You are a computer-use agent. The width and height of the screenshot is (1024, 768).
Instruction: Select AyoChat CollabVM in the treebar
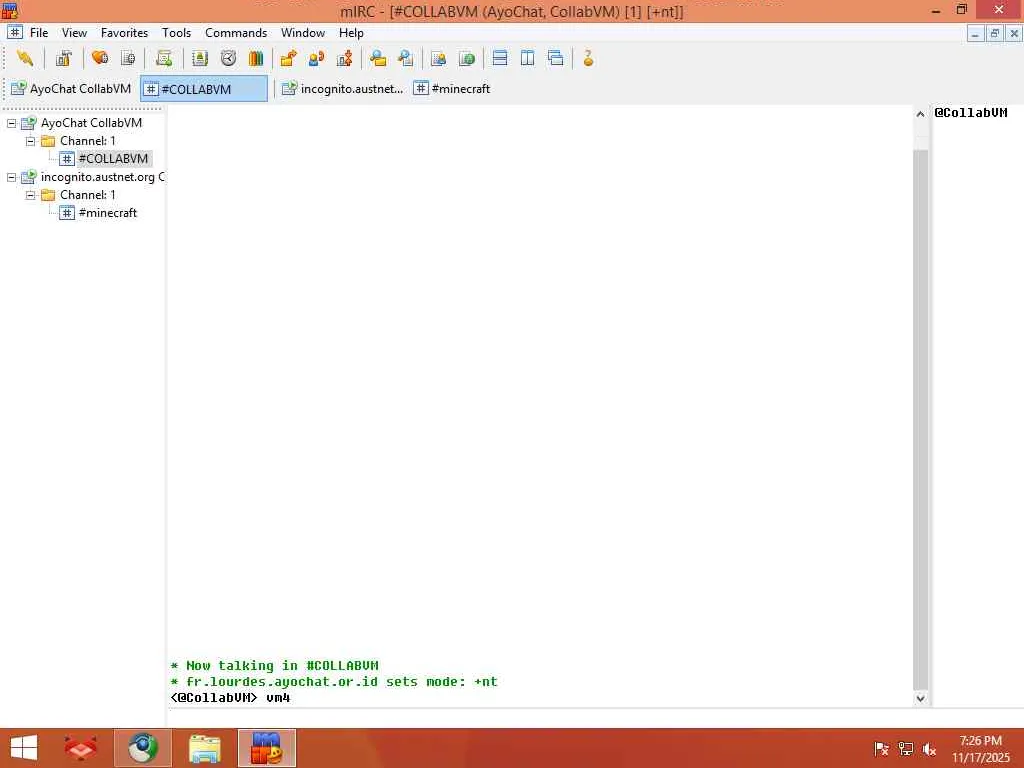pyautogui.click(x=91, y=123)
